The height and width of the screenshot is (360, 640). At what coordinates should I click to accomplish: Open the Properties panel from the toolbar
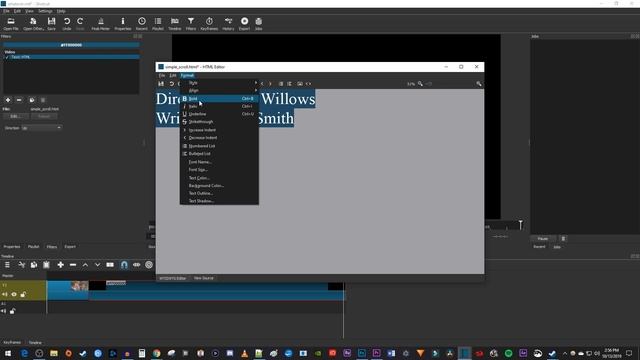tap(122, 24)
